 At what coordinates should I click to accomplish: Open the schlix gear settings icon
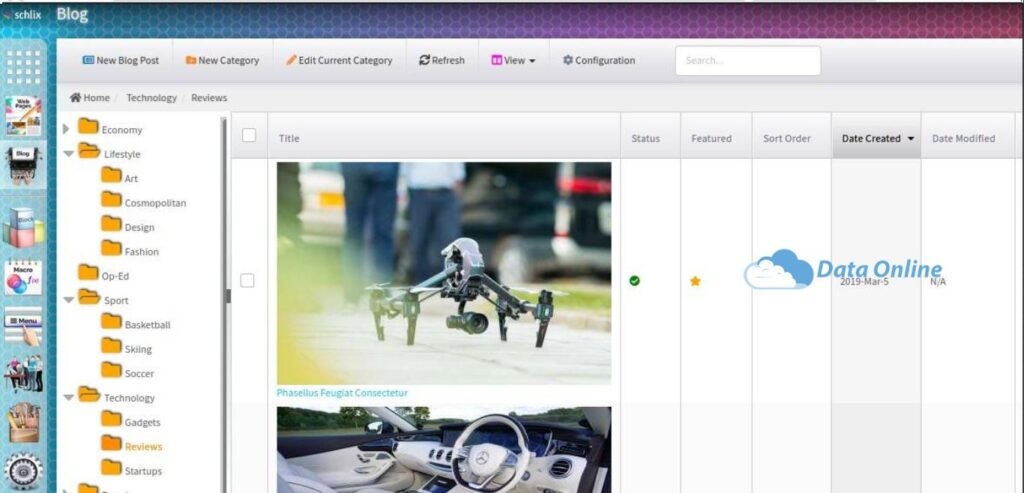(23, 471)
